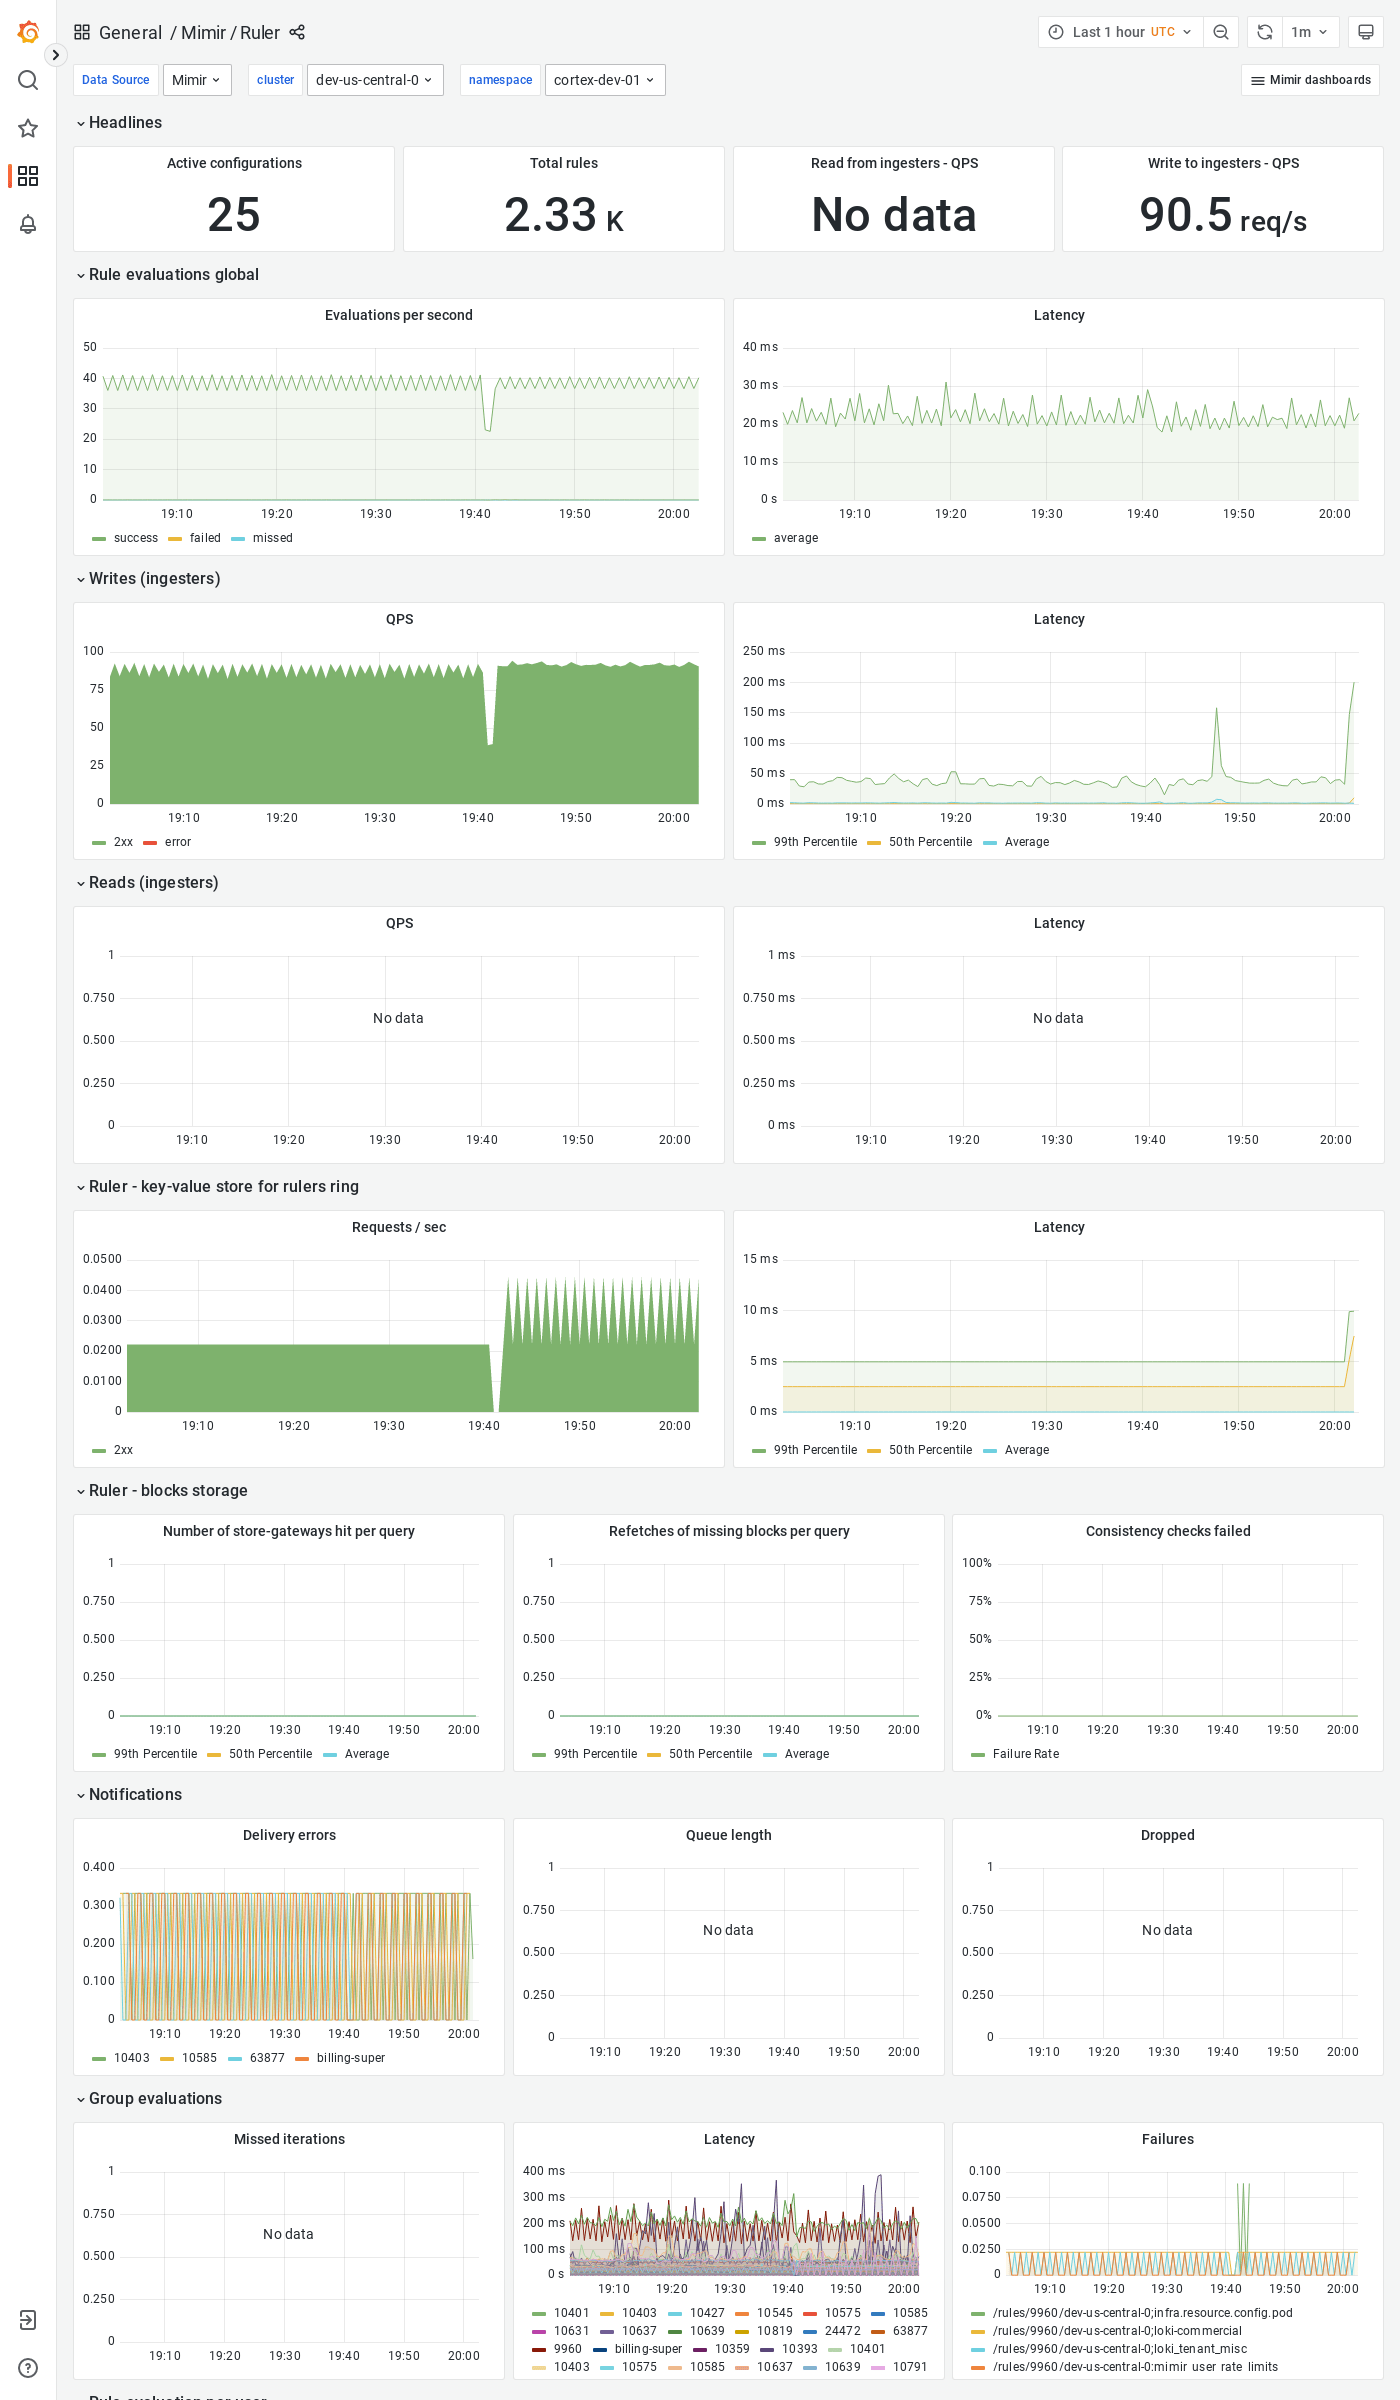Collapse Ruler key-value store row
The height and width of the screenshot is (2400, 1400).
pyautogui.click(x=218, y=1186)
